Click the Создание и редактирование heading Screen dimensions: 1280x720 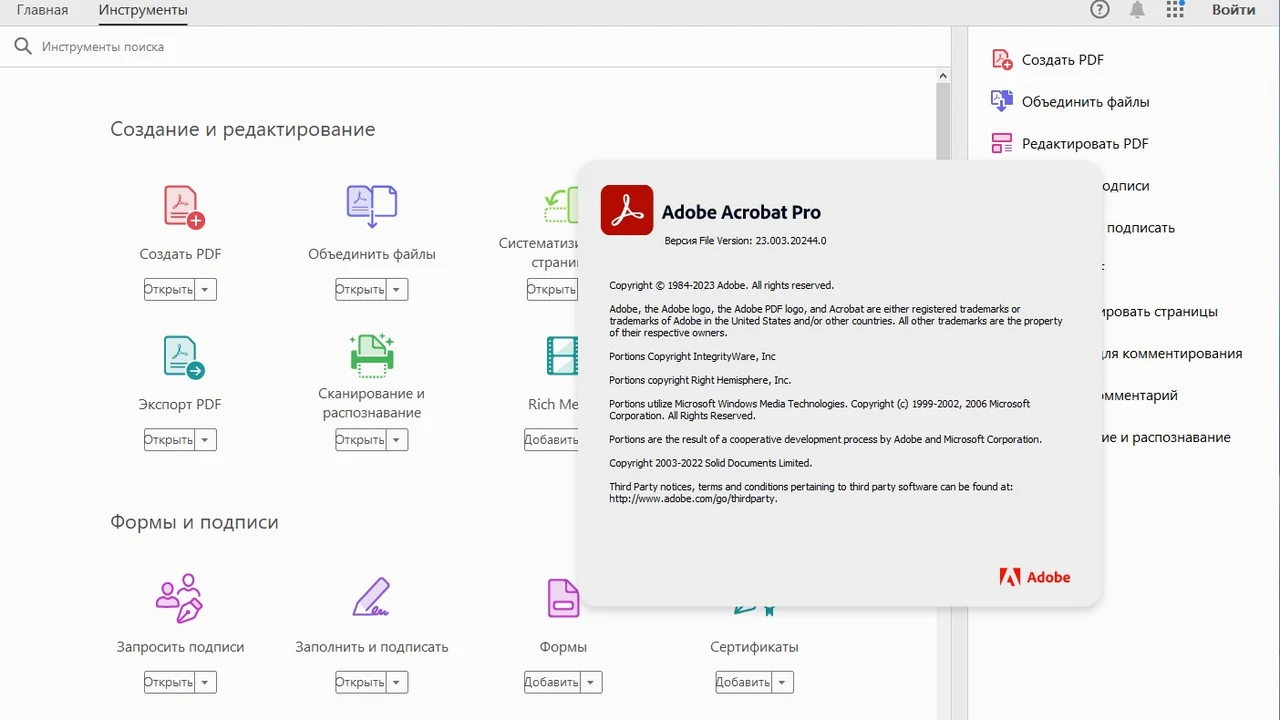(243, 130)
